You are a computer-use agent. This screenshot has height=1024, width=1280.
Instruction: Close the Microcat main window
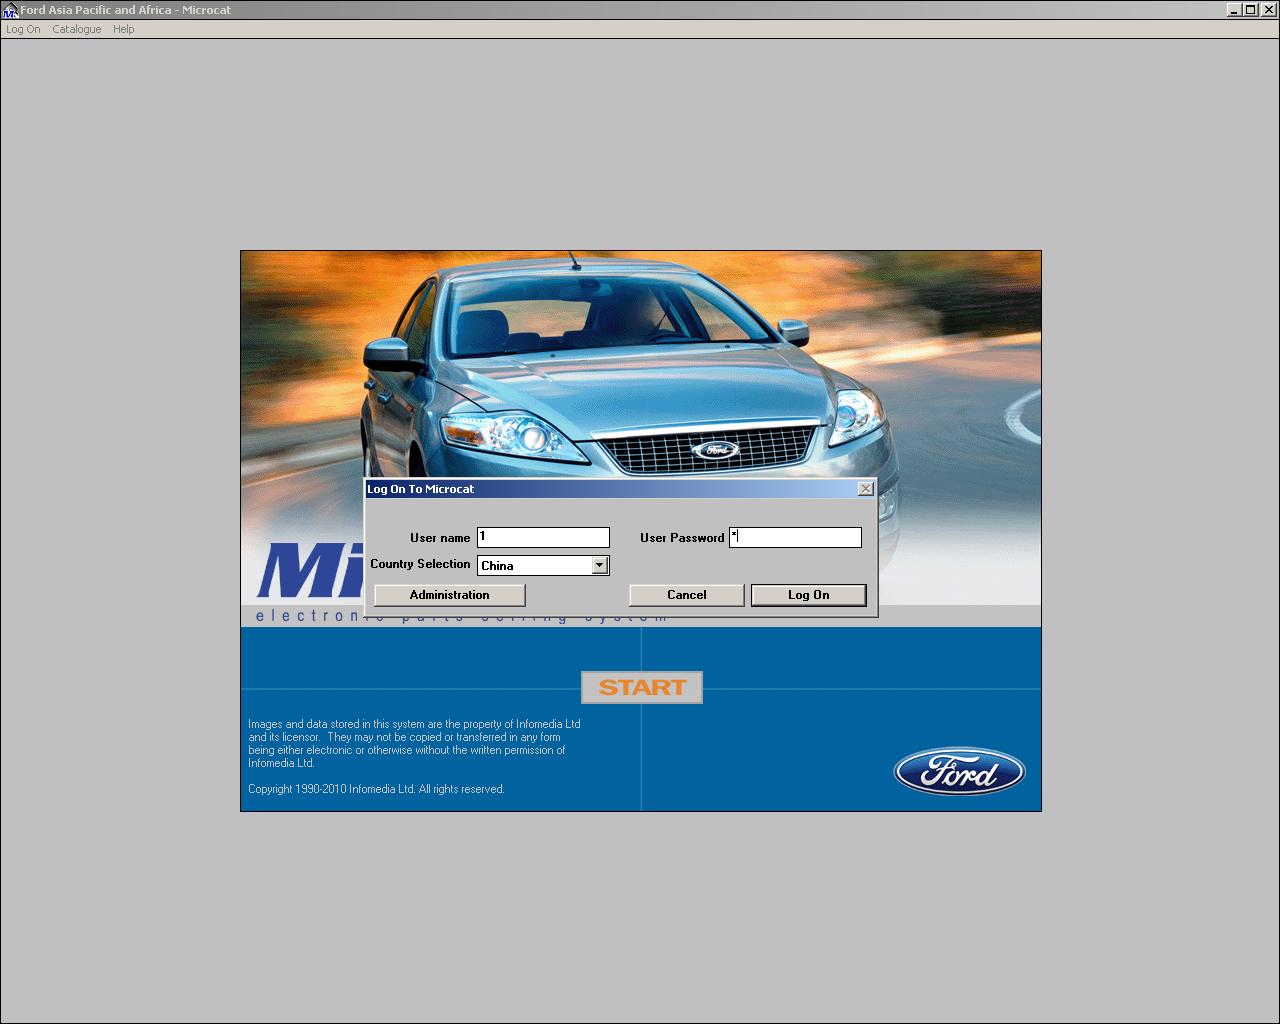click(x=1268, y=10)
